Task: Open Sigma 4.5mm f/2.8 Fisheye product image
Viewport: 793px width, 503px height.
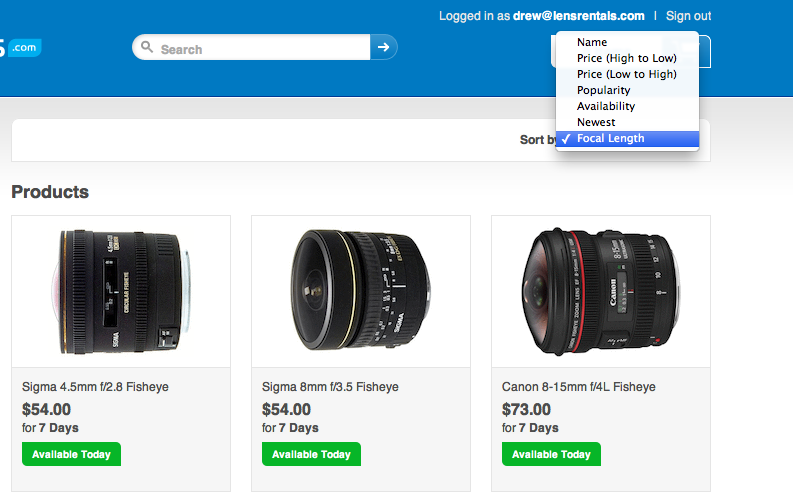Action: point(121,291)
